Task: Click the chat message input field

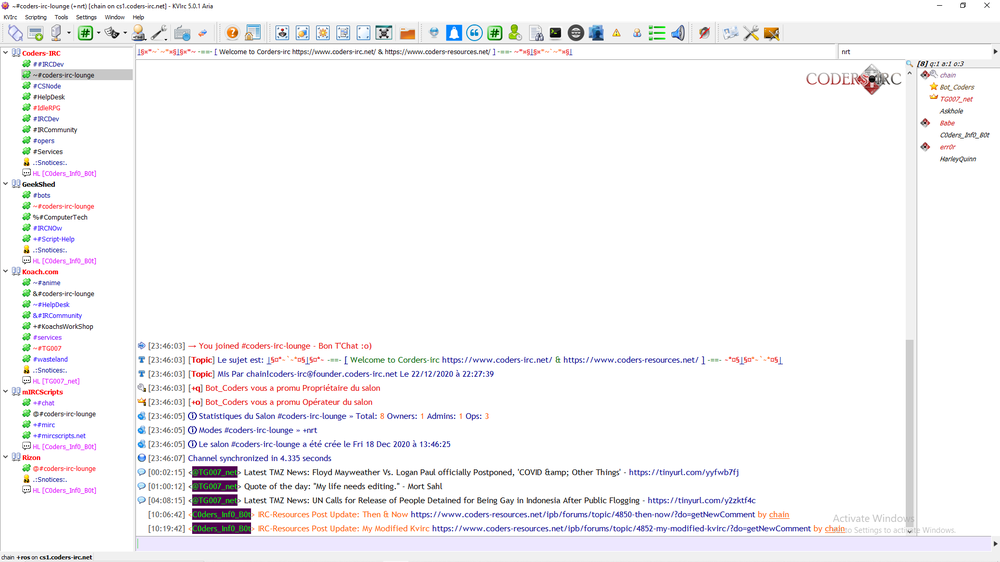Action: click(x=520, y=544)
